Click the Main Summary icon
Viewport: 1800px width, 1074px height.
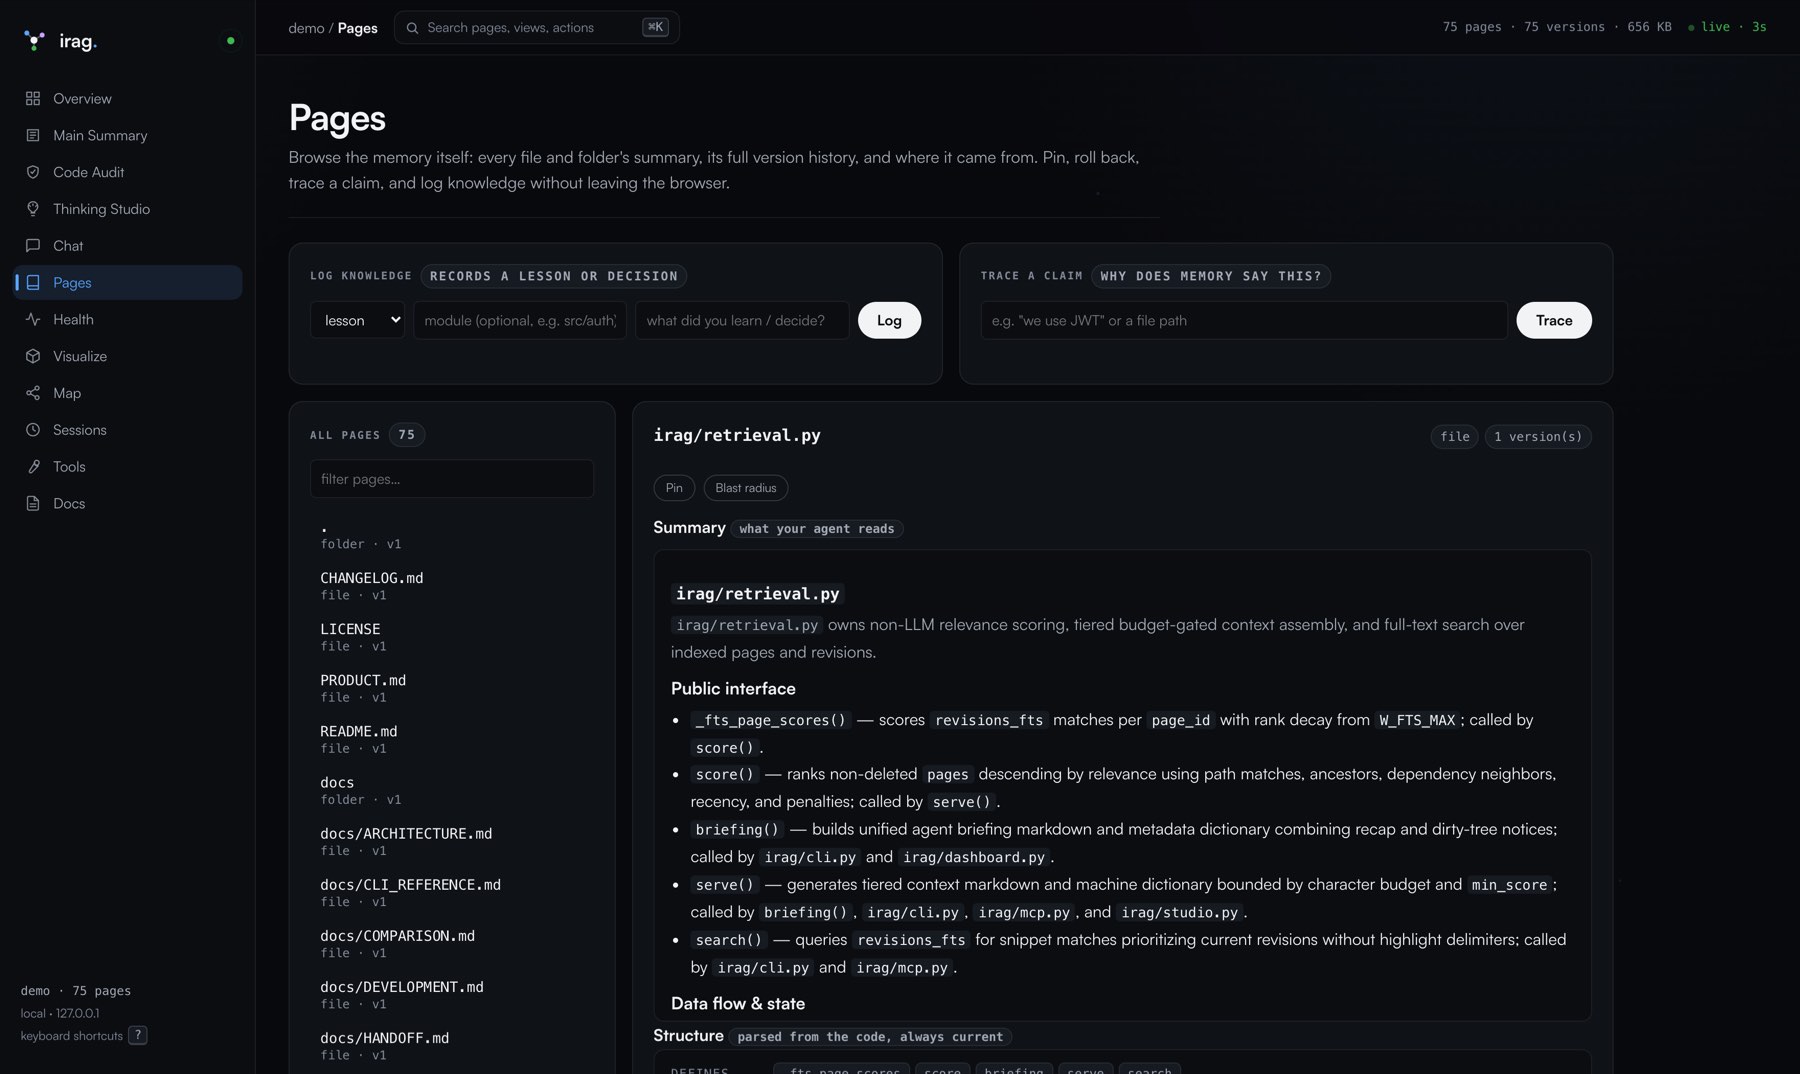coord(33,135)
